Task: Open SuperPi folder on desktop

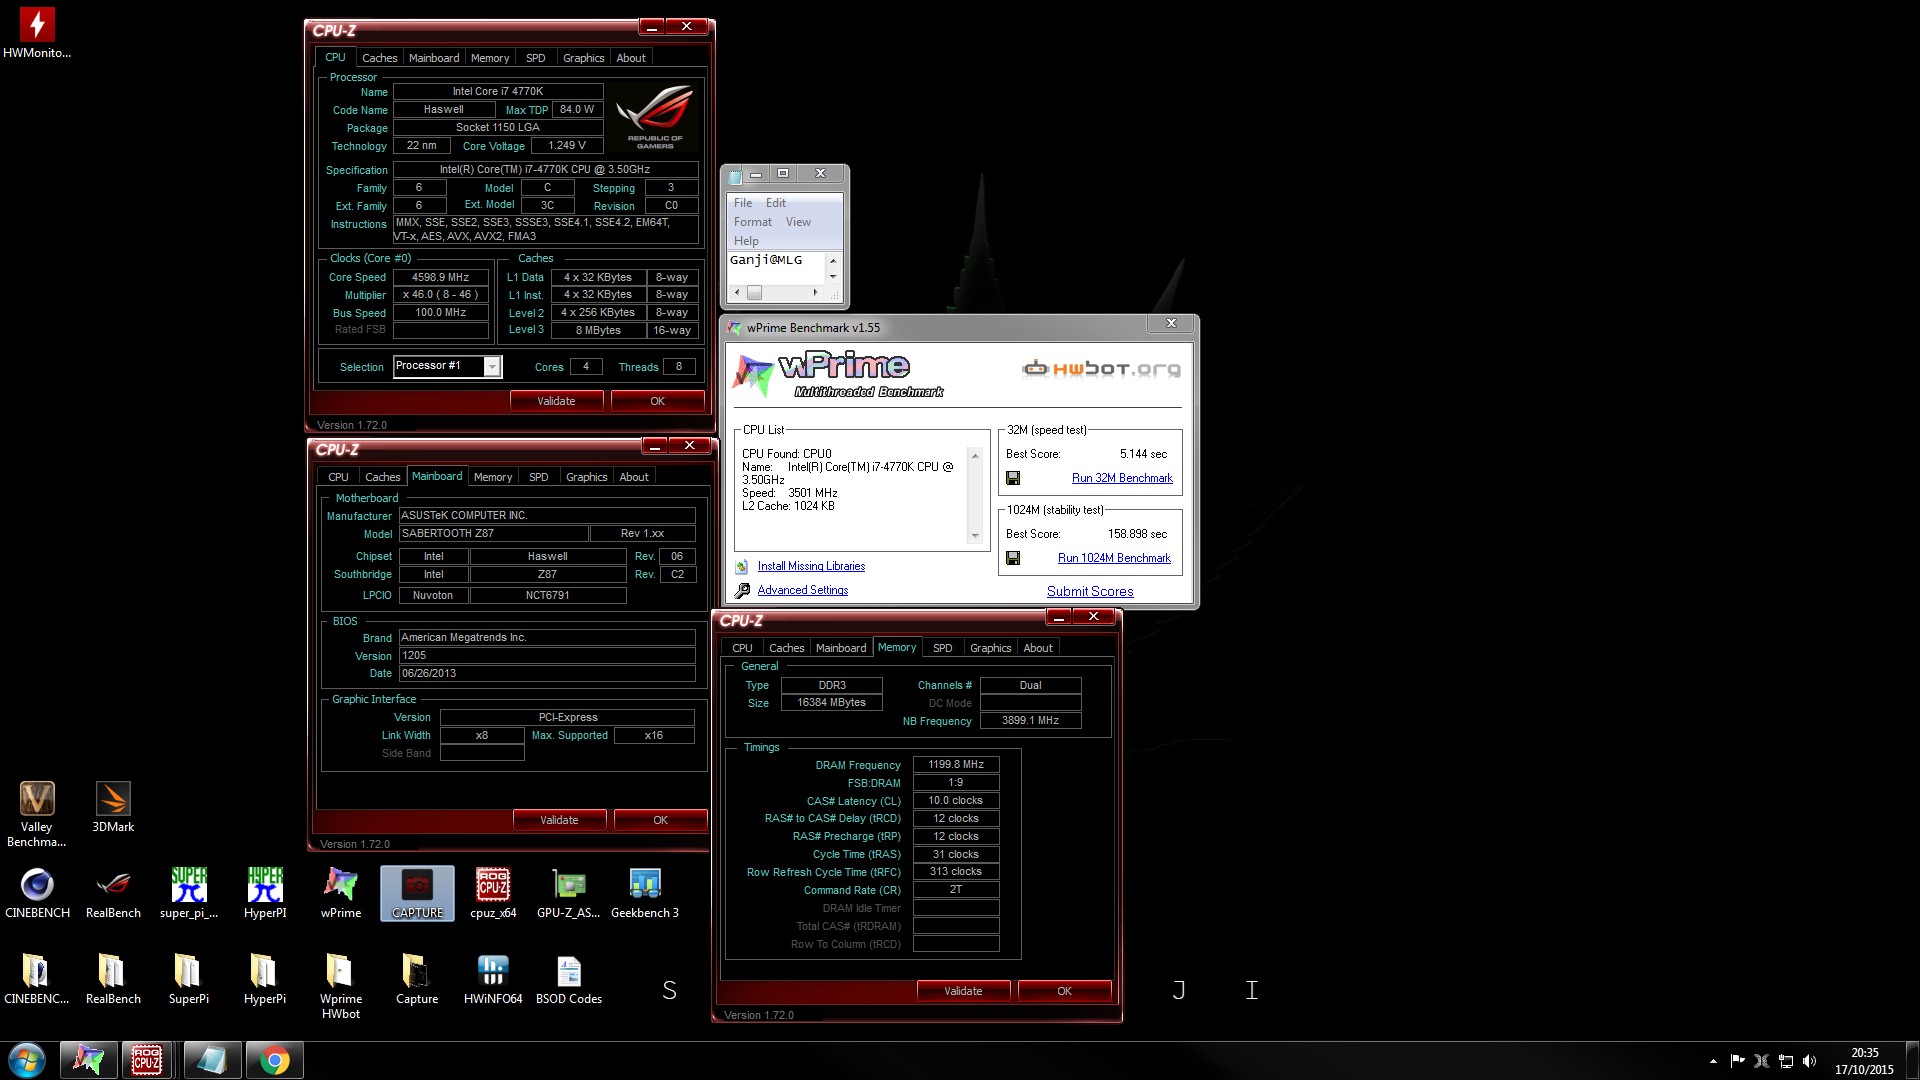Action: coord(189,978)
